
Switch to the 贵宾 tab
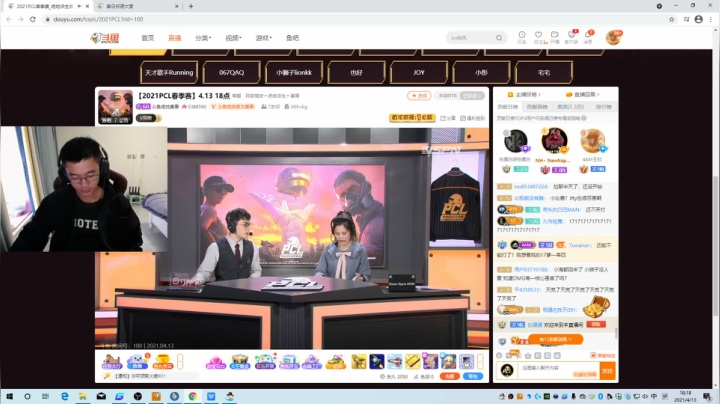tap(570, 107)
